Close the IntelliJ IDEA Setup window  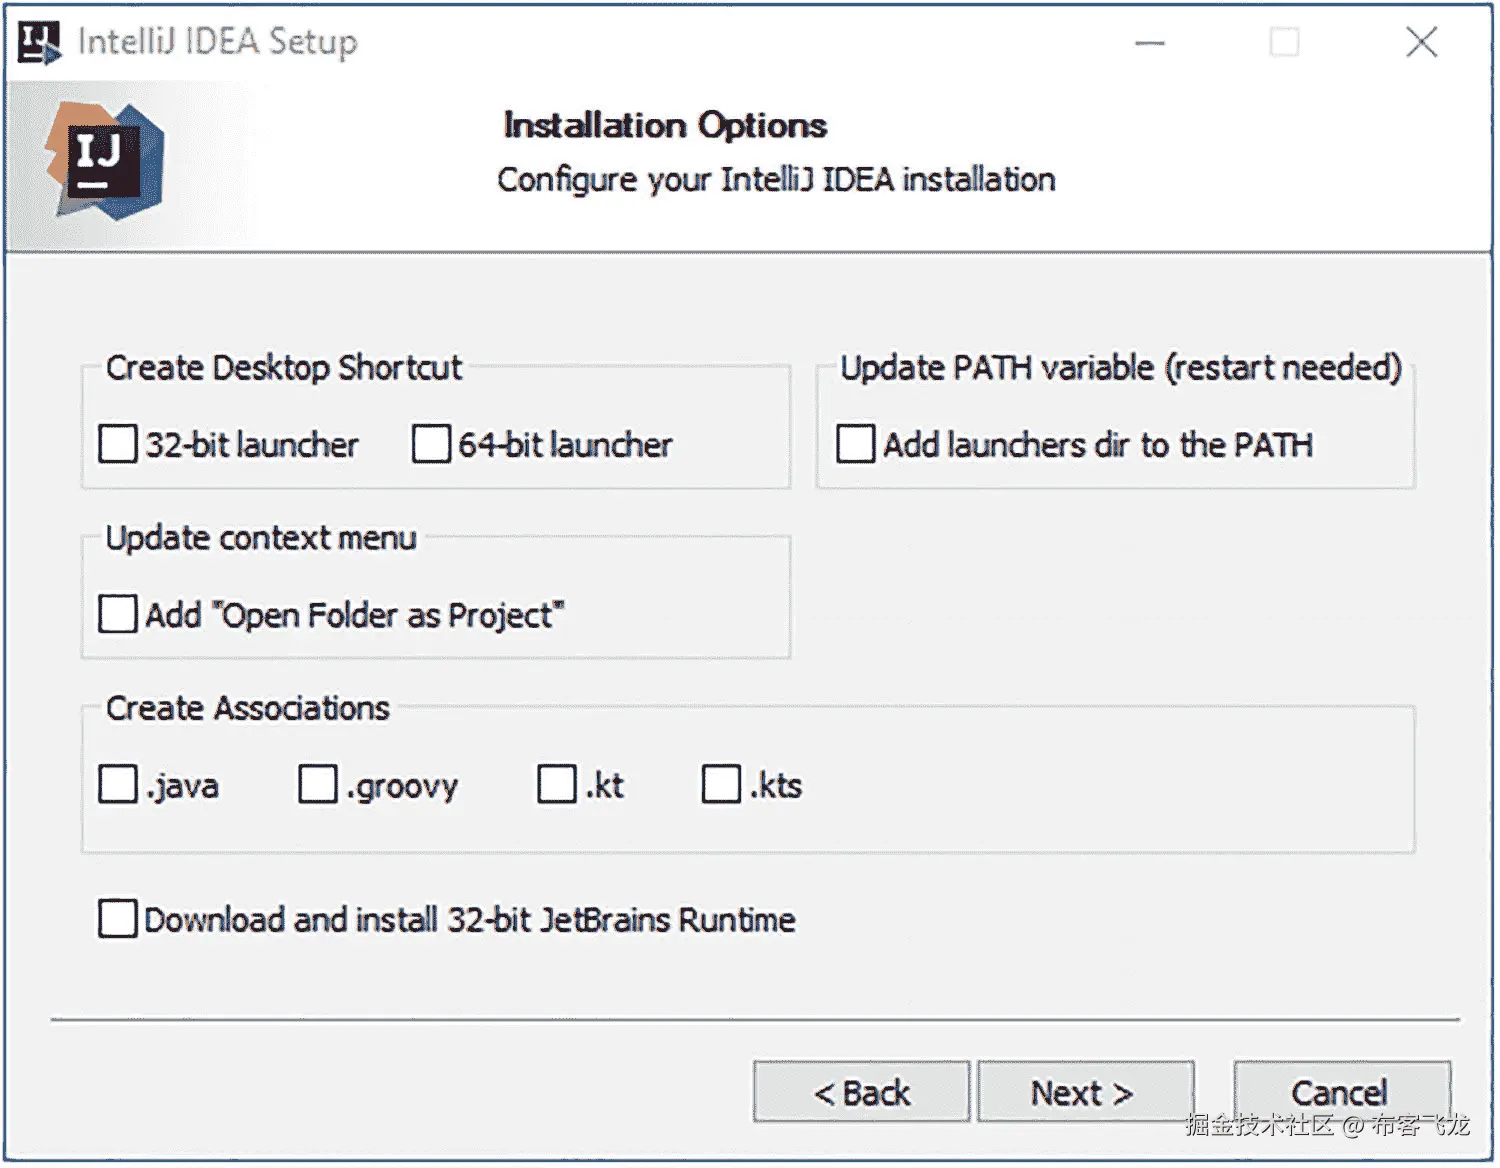[x=1421, y=43]
